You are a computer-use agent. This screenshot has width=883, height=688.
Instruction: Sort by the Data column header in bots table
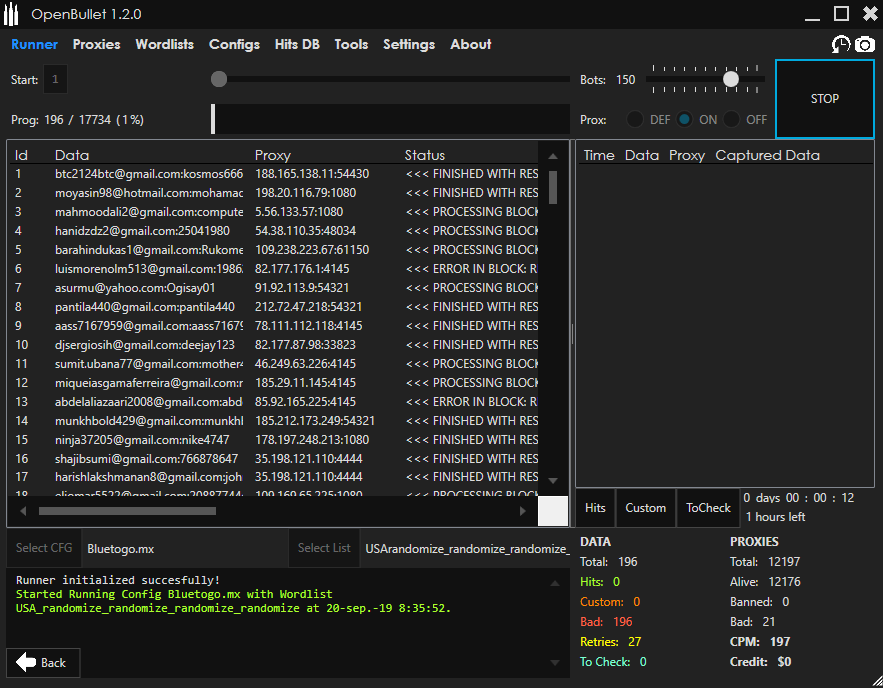pyautogui.click(x=72, y=155)
